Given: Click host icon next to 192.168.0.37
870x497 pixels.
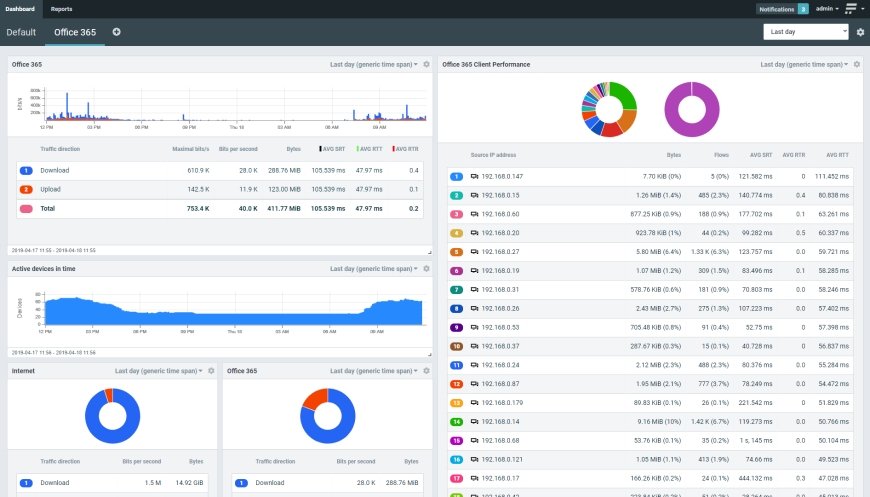Looking at the screenshot, I should [x=474, y=346].
